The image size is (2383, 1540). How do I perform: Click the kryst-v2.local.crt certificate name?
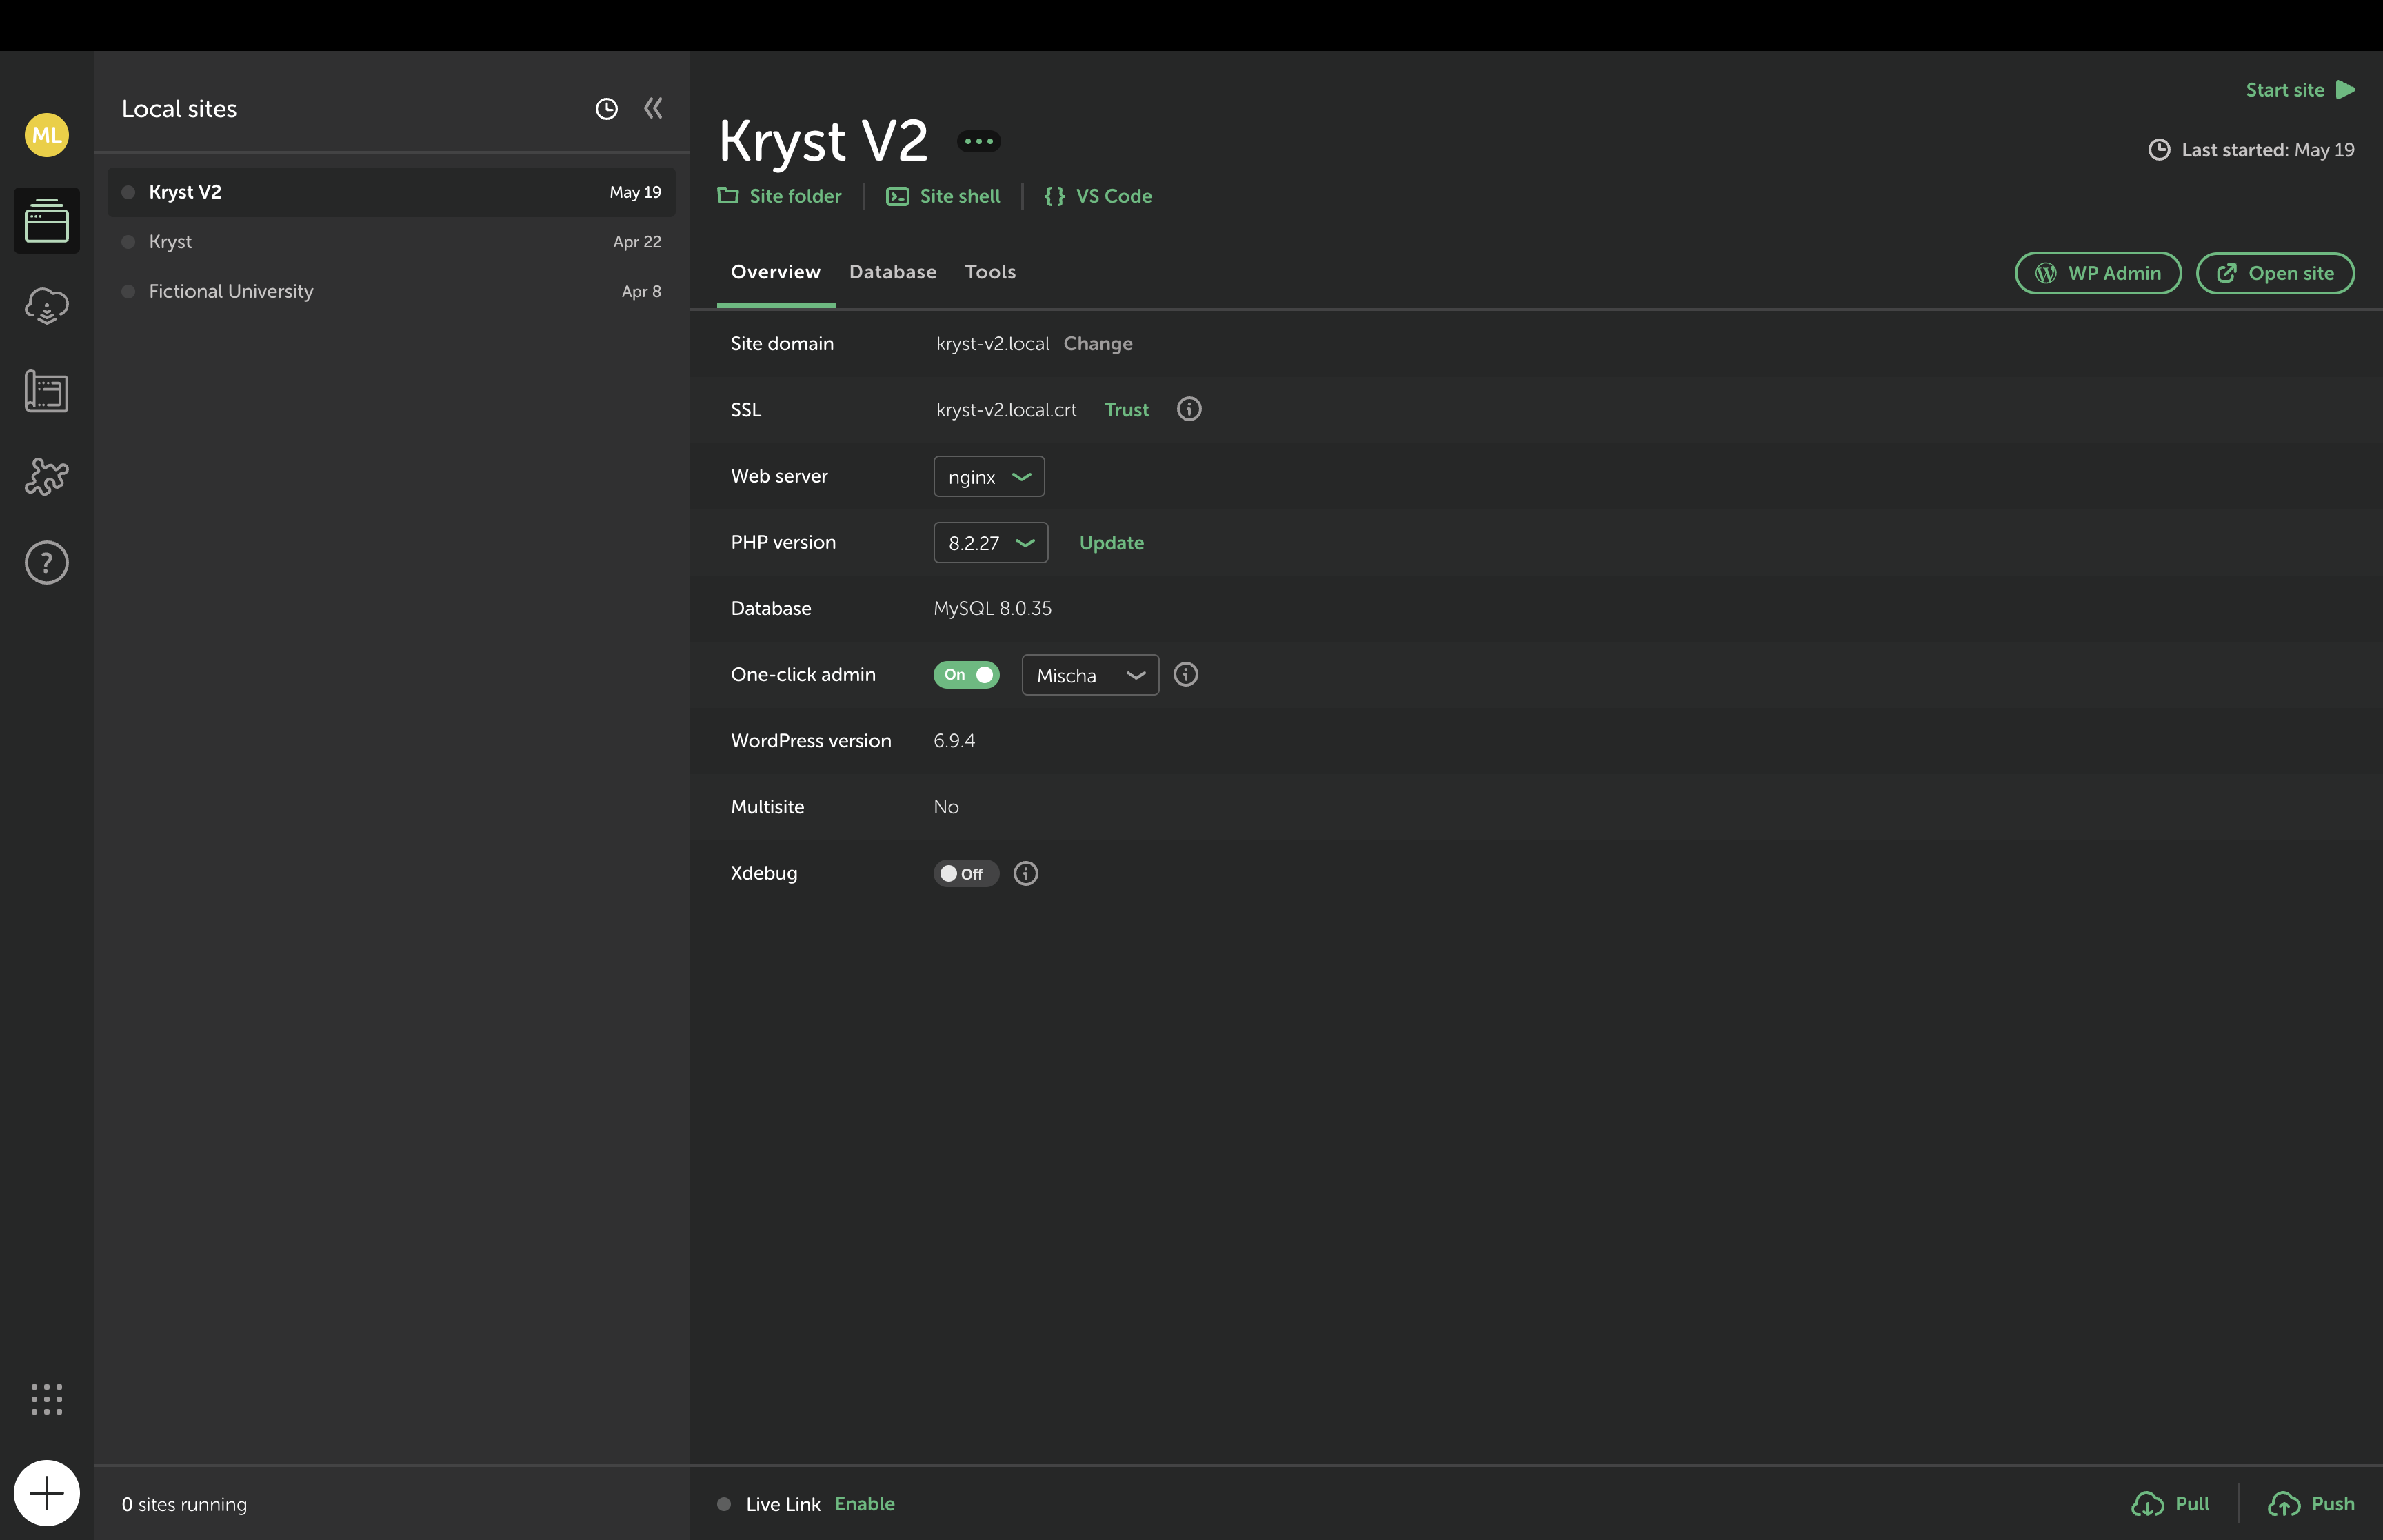[1006, 410]
